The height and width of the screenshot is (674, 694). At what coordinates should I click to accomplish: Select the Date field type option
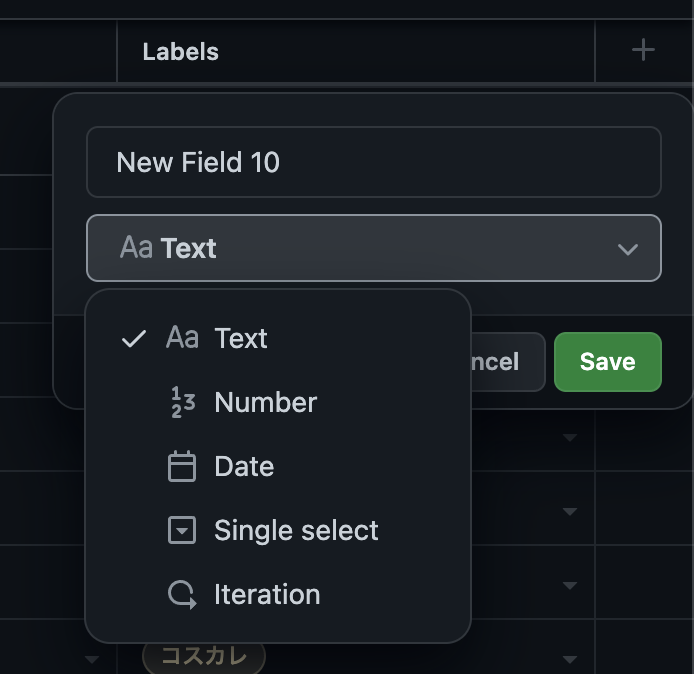(x=244, y=466)
